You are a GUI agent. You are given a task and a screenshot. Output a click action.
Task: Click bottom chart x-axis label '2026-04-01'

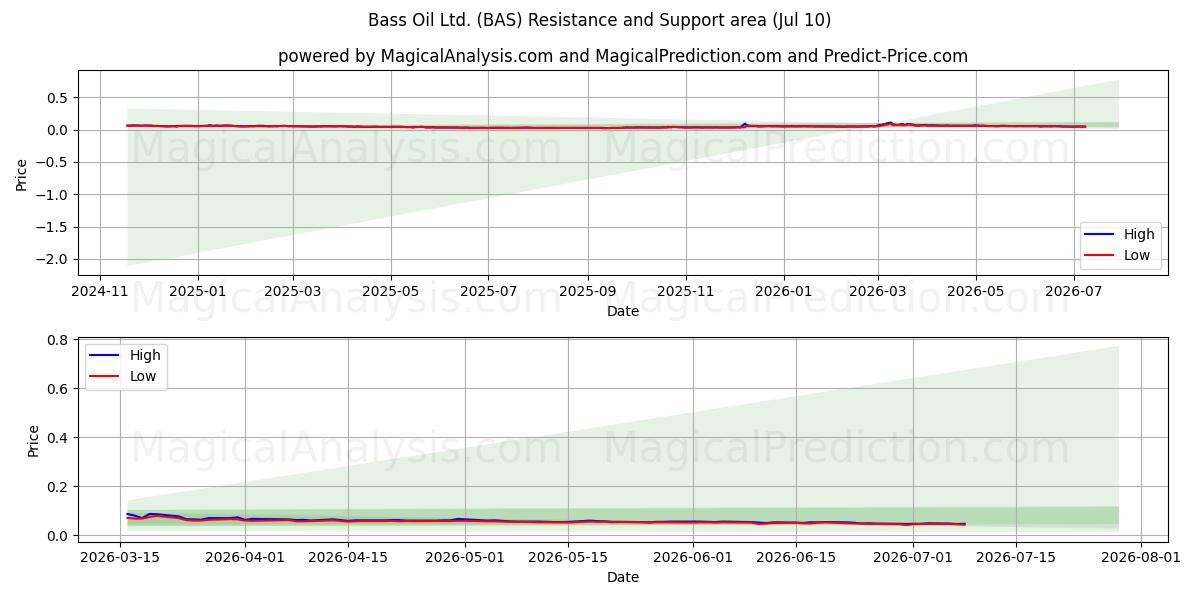(245, 556)
